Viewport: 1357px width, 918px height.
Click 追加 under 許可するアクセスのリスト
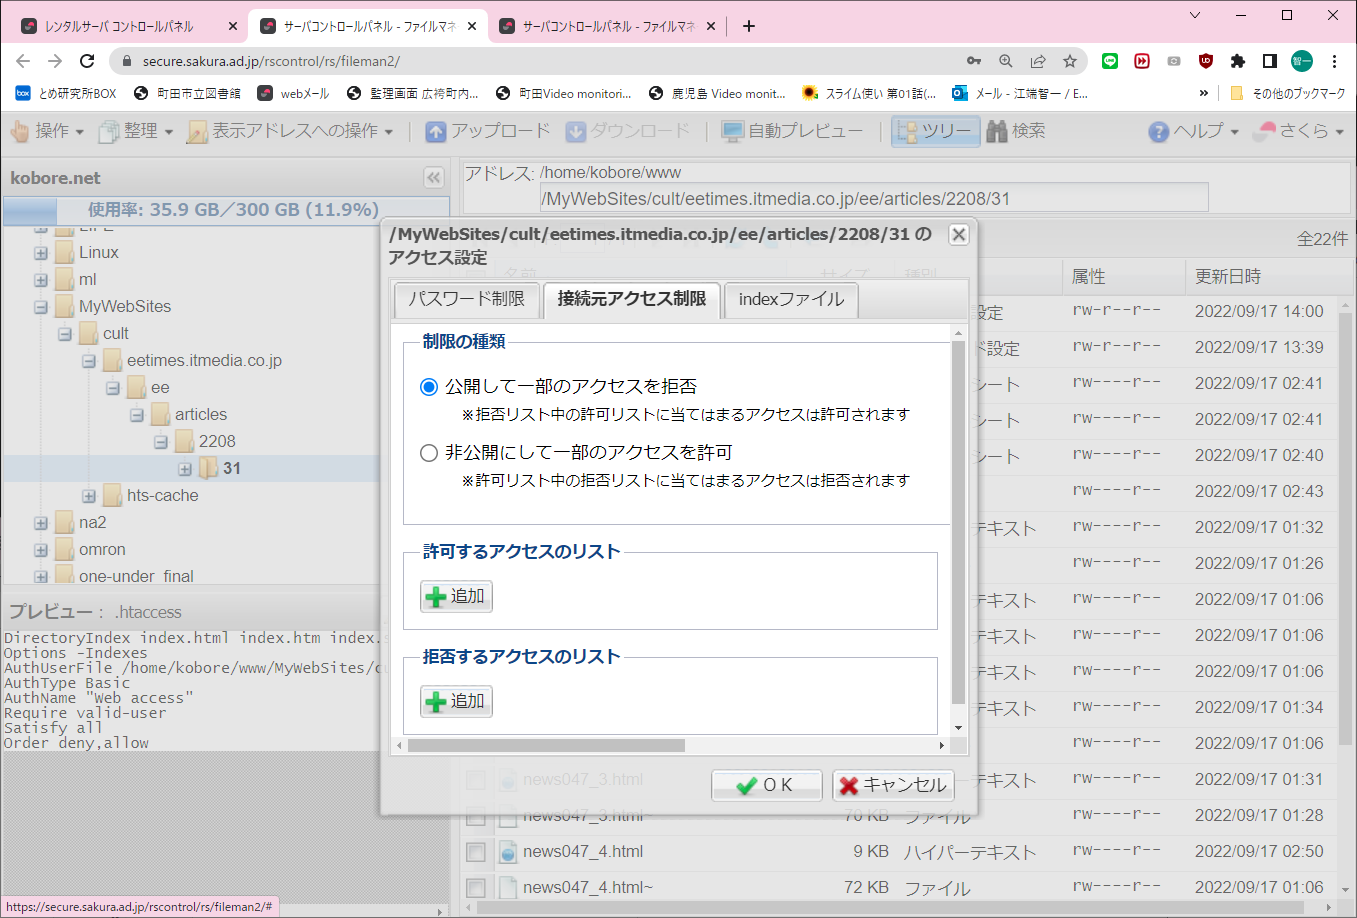(456, 596)
